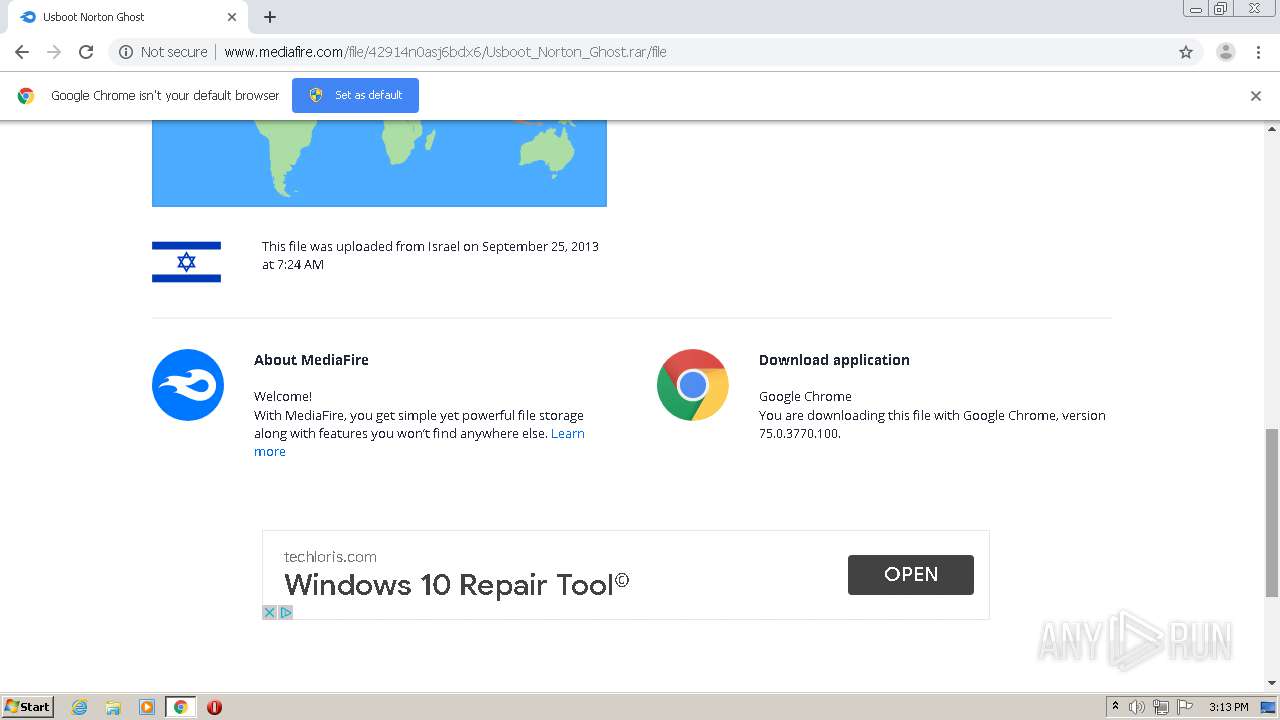This screenshot has height=720, width=1280.
Task: Click the scrollbar up arrow
Action: pyautogui.click(x=1272, y=128)
